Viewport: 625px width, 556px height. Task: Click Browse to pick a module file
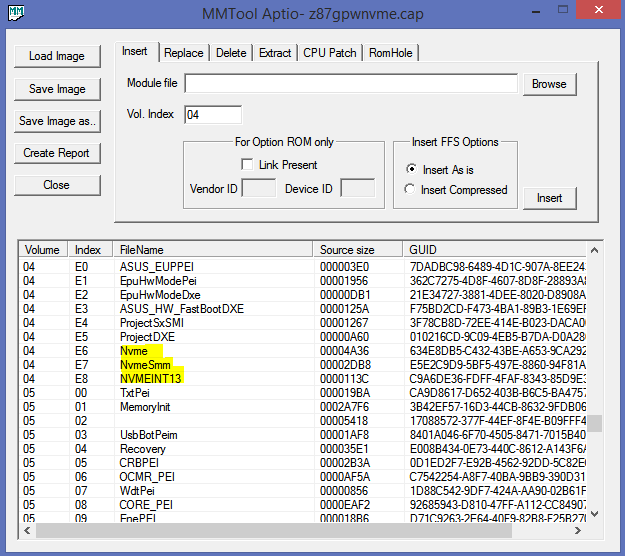(x=549, y=84)
